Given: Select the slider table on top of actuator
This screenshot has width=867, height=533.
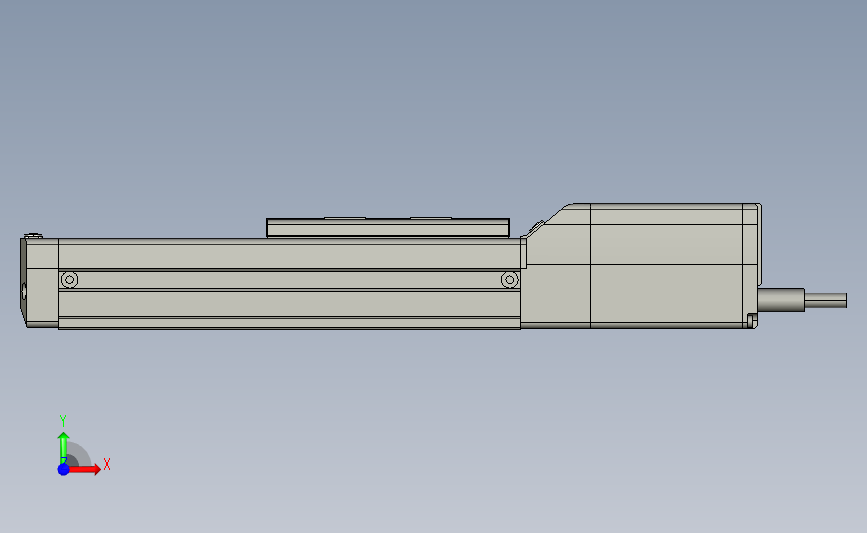Looking at the screenshot, I should click(x=388, y=228).
